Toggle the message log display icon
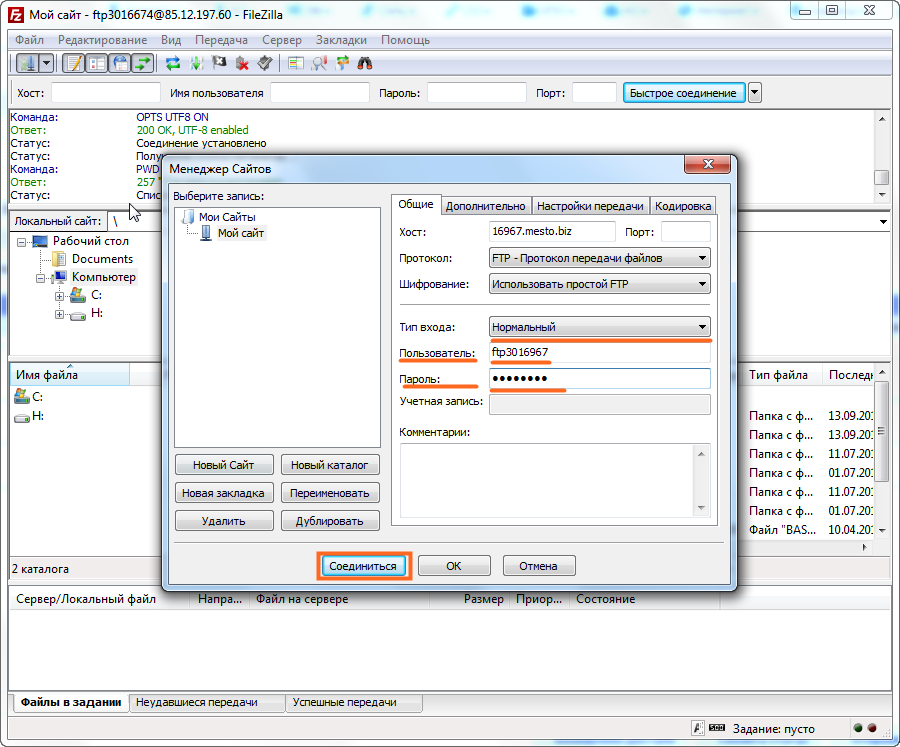900x747 pixels. pos(74,63)
